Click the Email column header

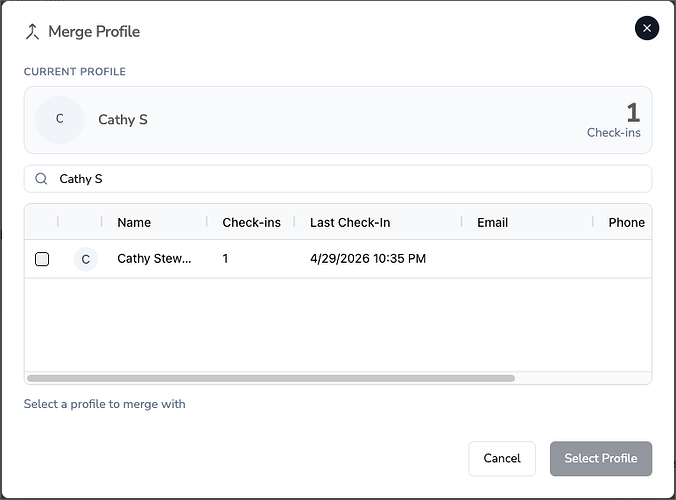tap(492, 222)
